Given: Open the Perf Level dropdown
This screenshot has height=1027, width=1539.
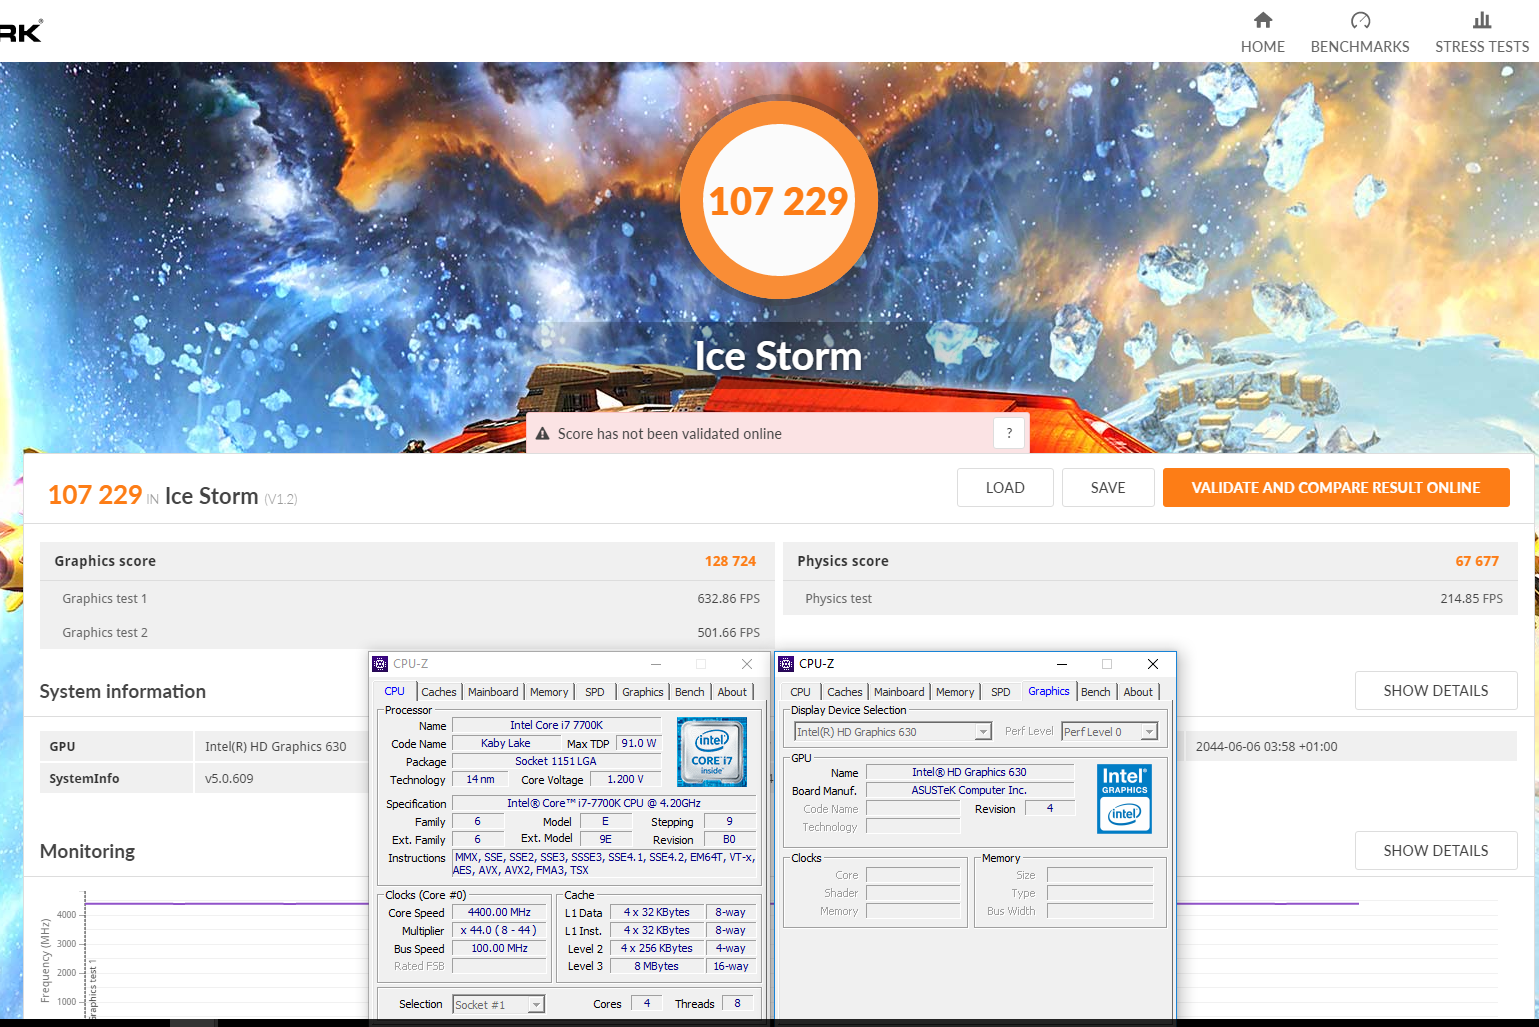Looking at the screenshot, I should (x=1109, y=732).
